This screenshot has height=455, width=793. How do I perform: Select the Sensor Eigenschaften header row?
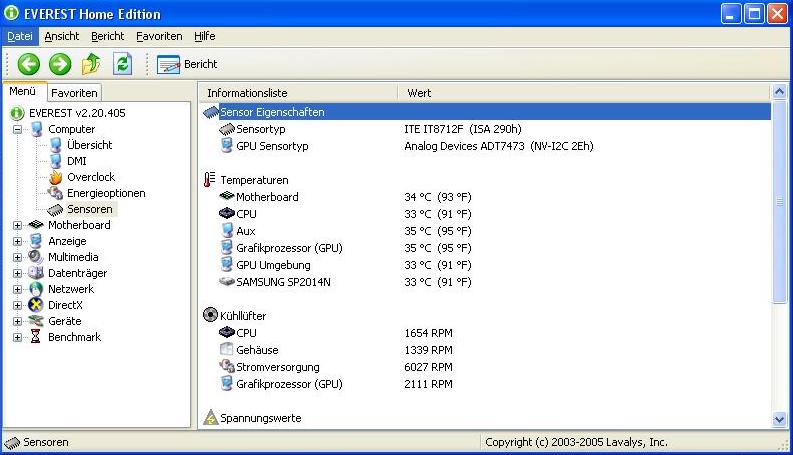[486, 112]
